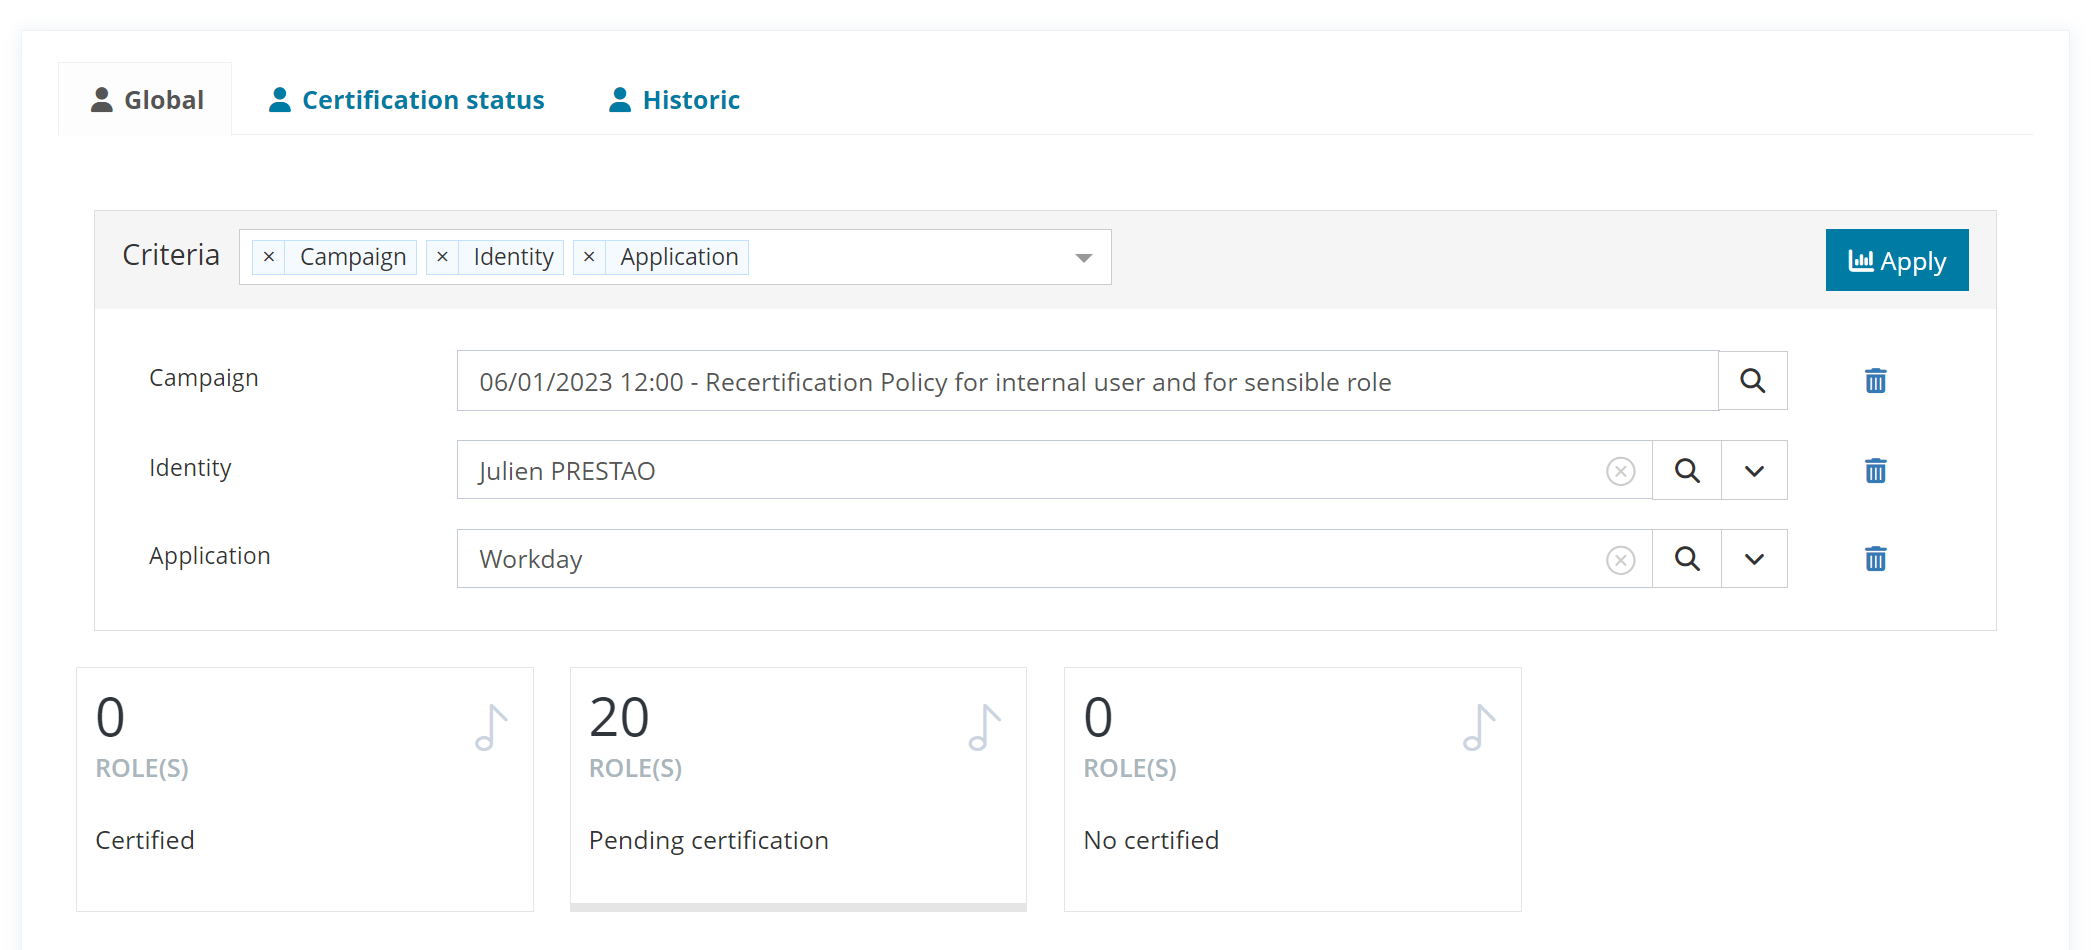This screenshot has height=950, width=2092.
Task: Expand the Application field dropdown chevron
Action: point(1754,559)
